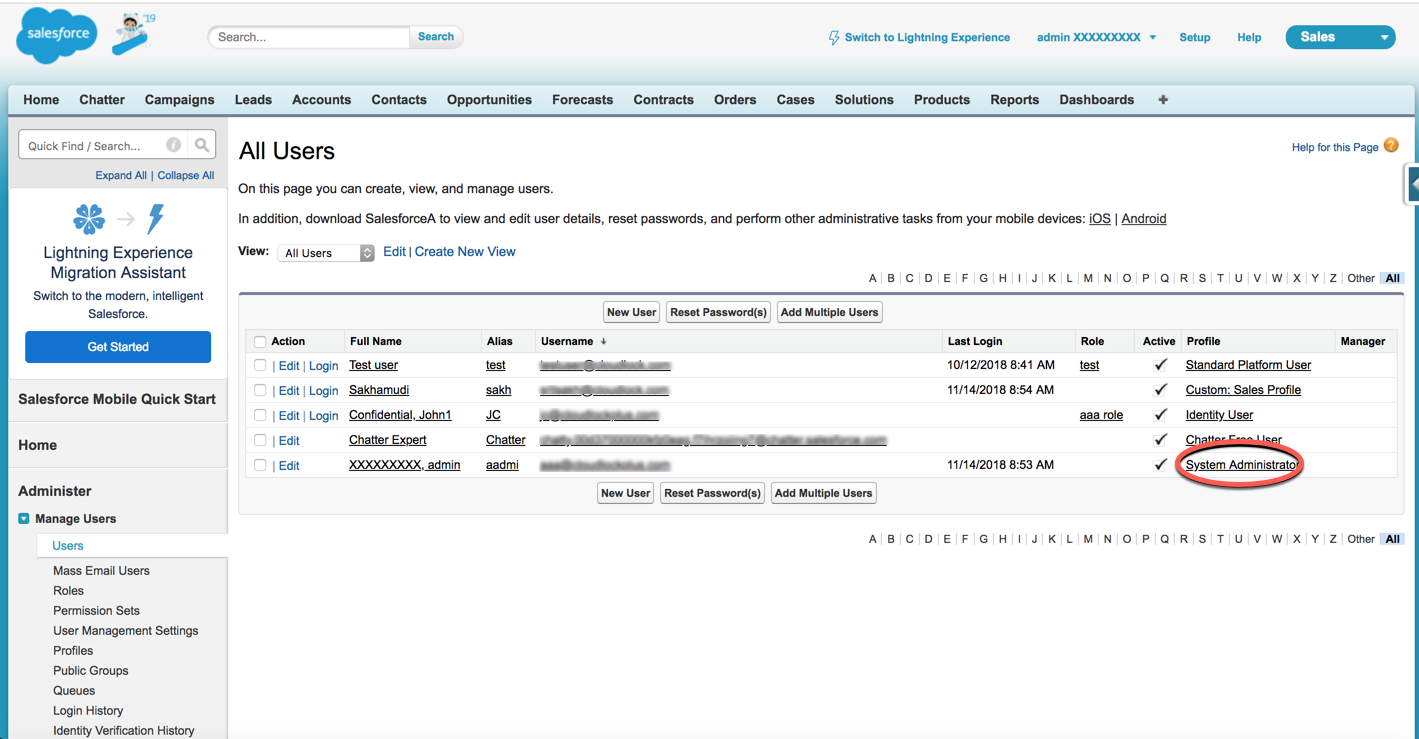This screenshot has width=1419, height=739.
Task: Click the Quick Find info icon
Action: point(173,145)
